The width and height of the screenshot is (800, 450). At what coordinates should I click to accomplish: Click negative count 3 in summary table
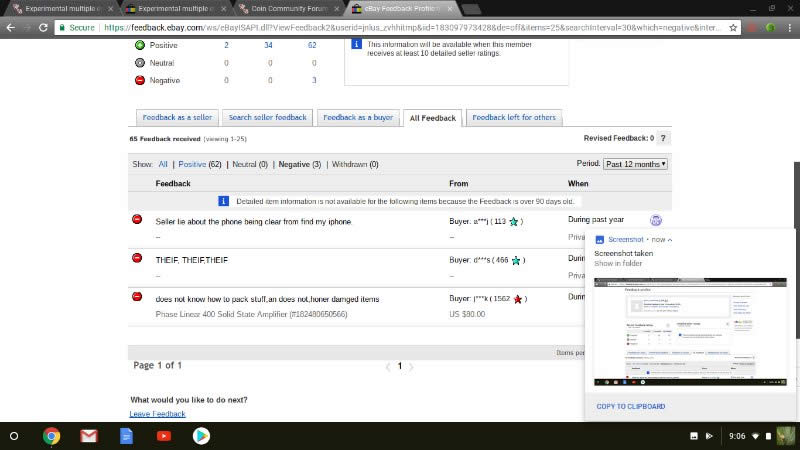click(x=314, y=80)
